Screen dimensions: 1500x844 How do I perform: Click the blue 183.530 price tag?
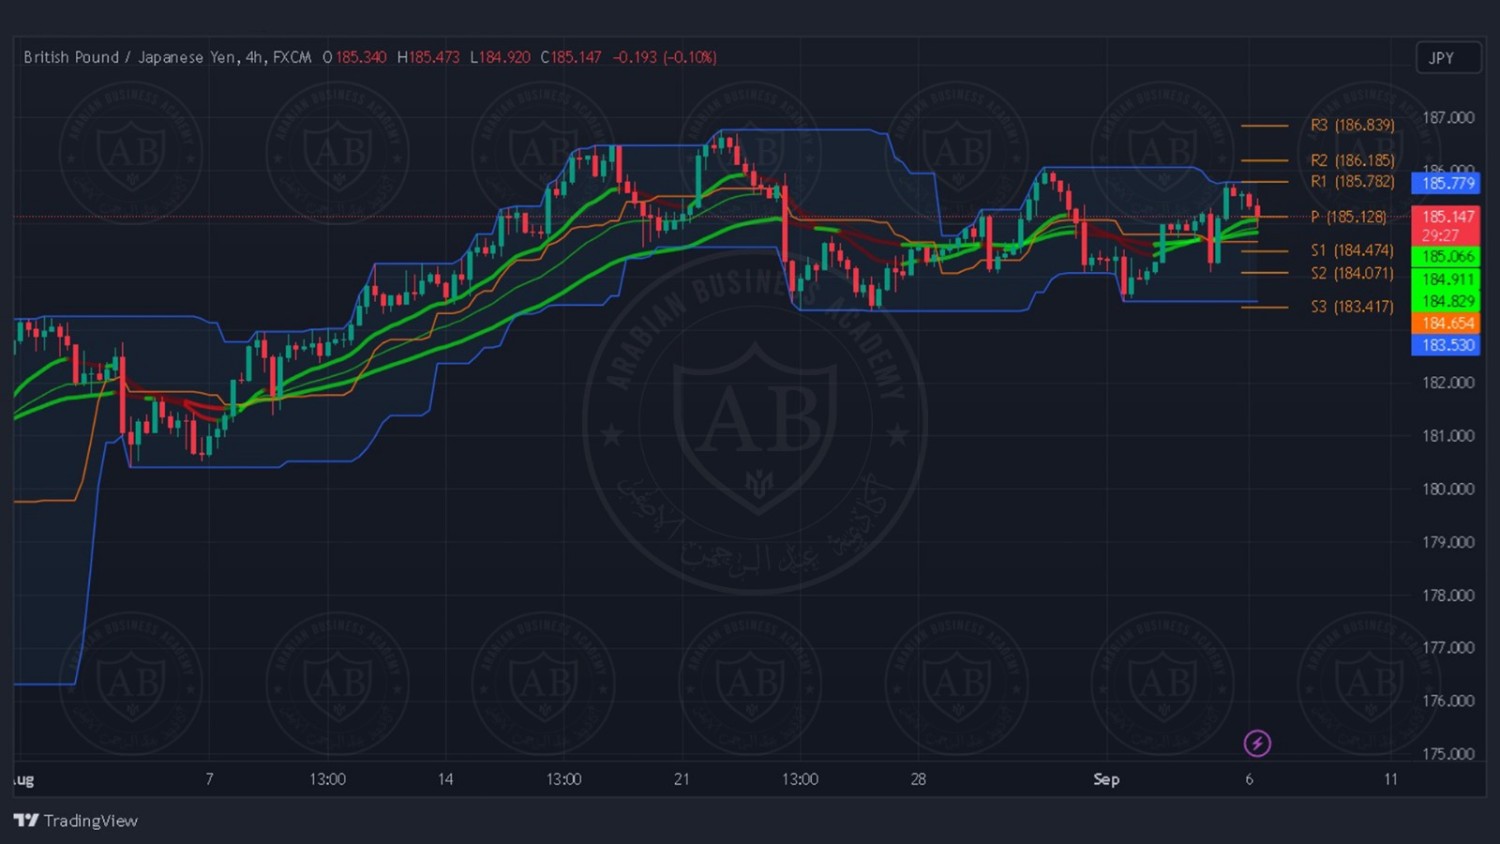1447,345
